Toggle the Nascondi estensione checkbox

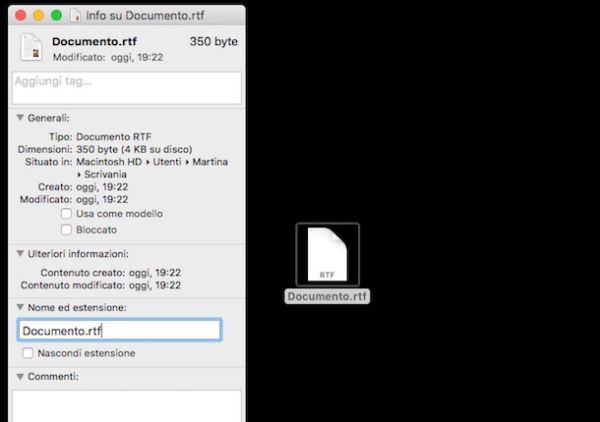pyautogui.click(x=27, y=353)
